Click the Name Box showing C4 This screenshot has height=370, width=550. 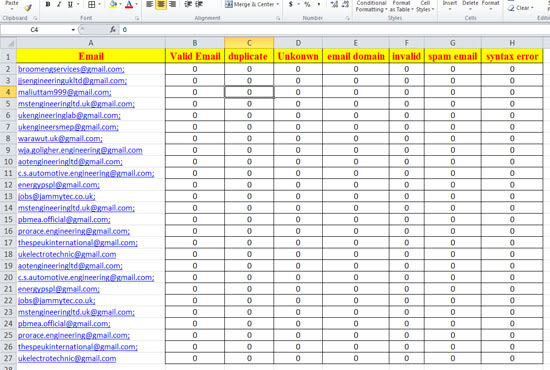pyautogui.click(x=35, y=30)
